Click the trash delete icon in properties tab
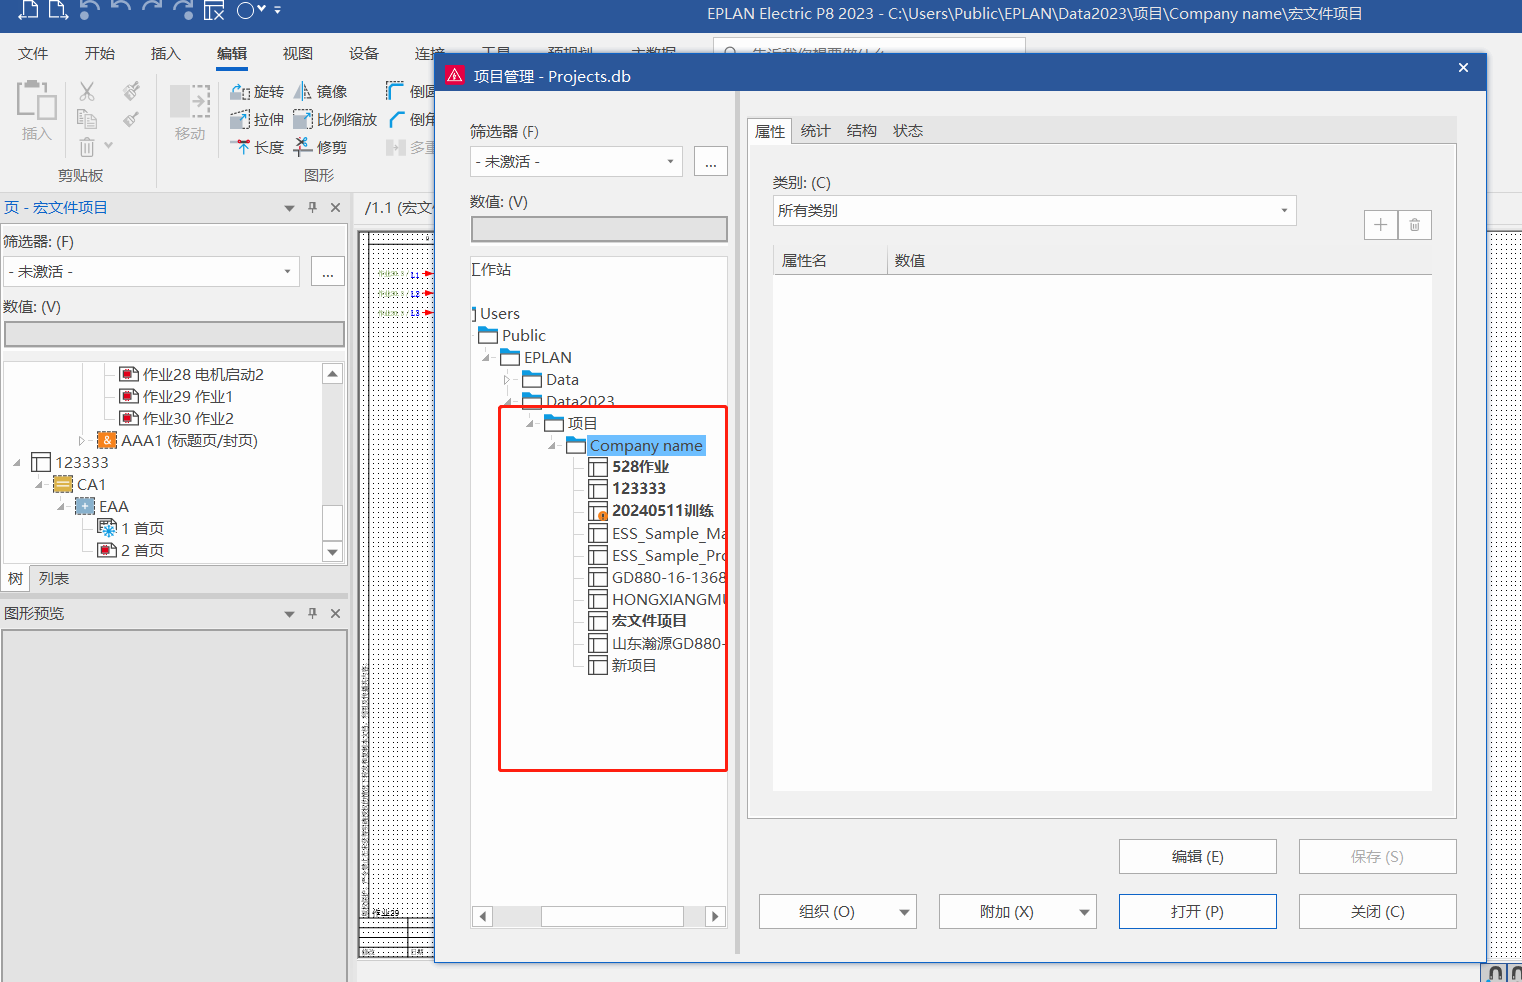Viewport: 1522px width, 982px height. click(1414, 225)
